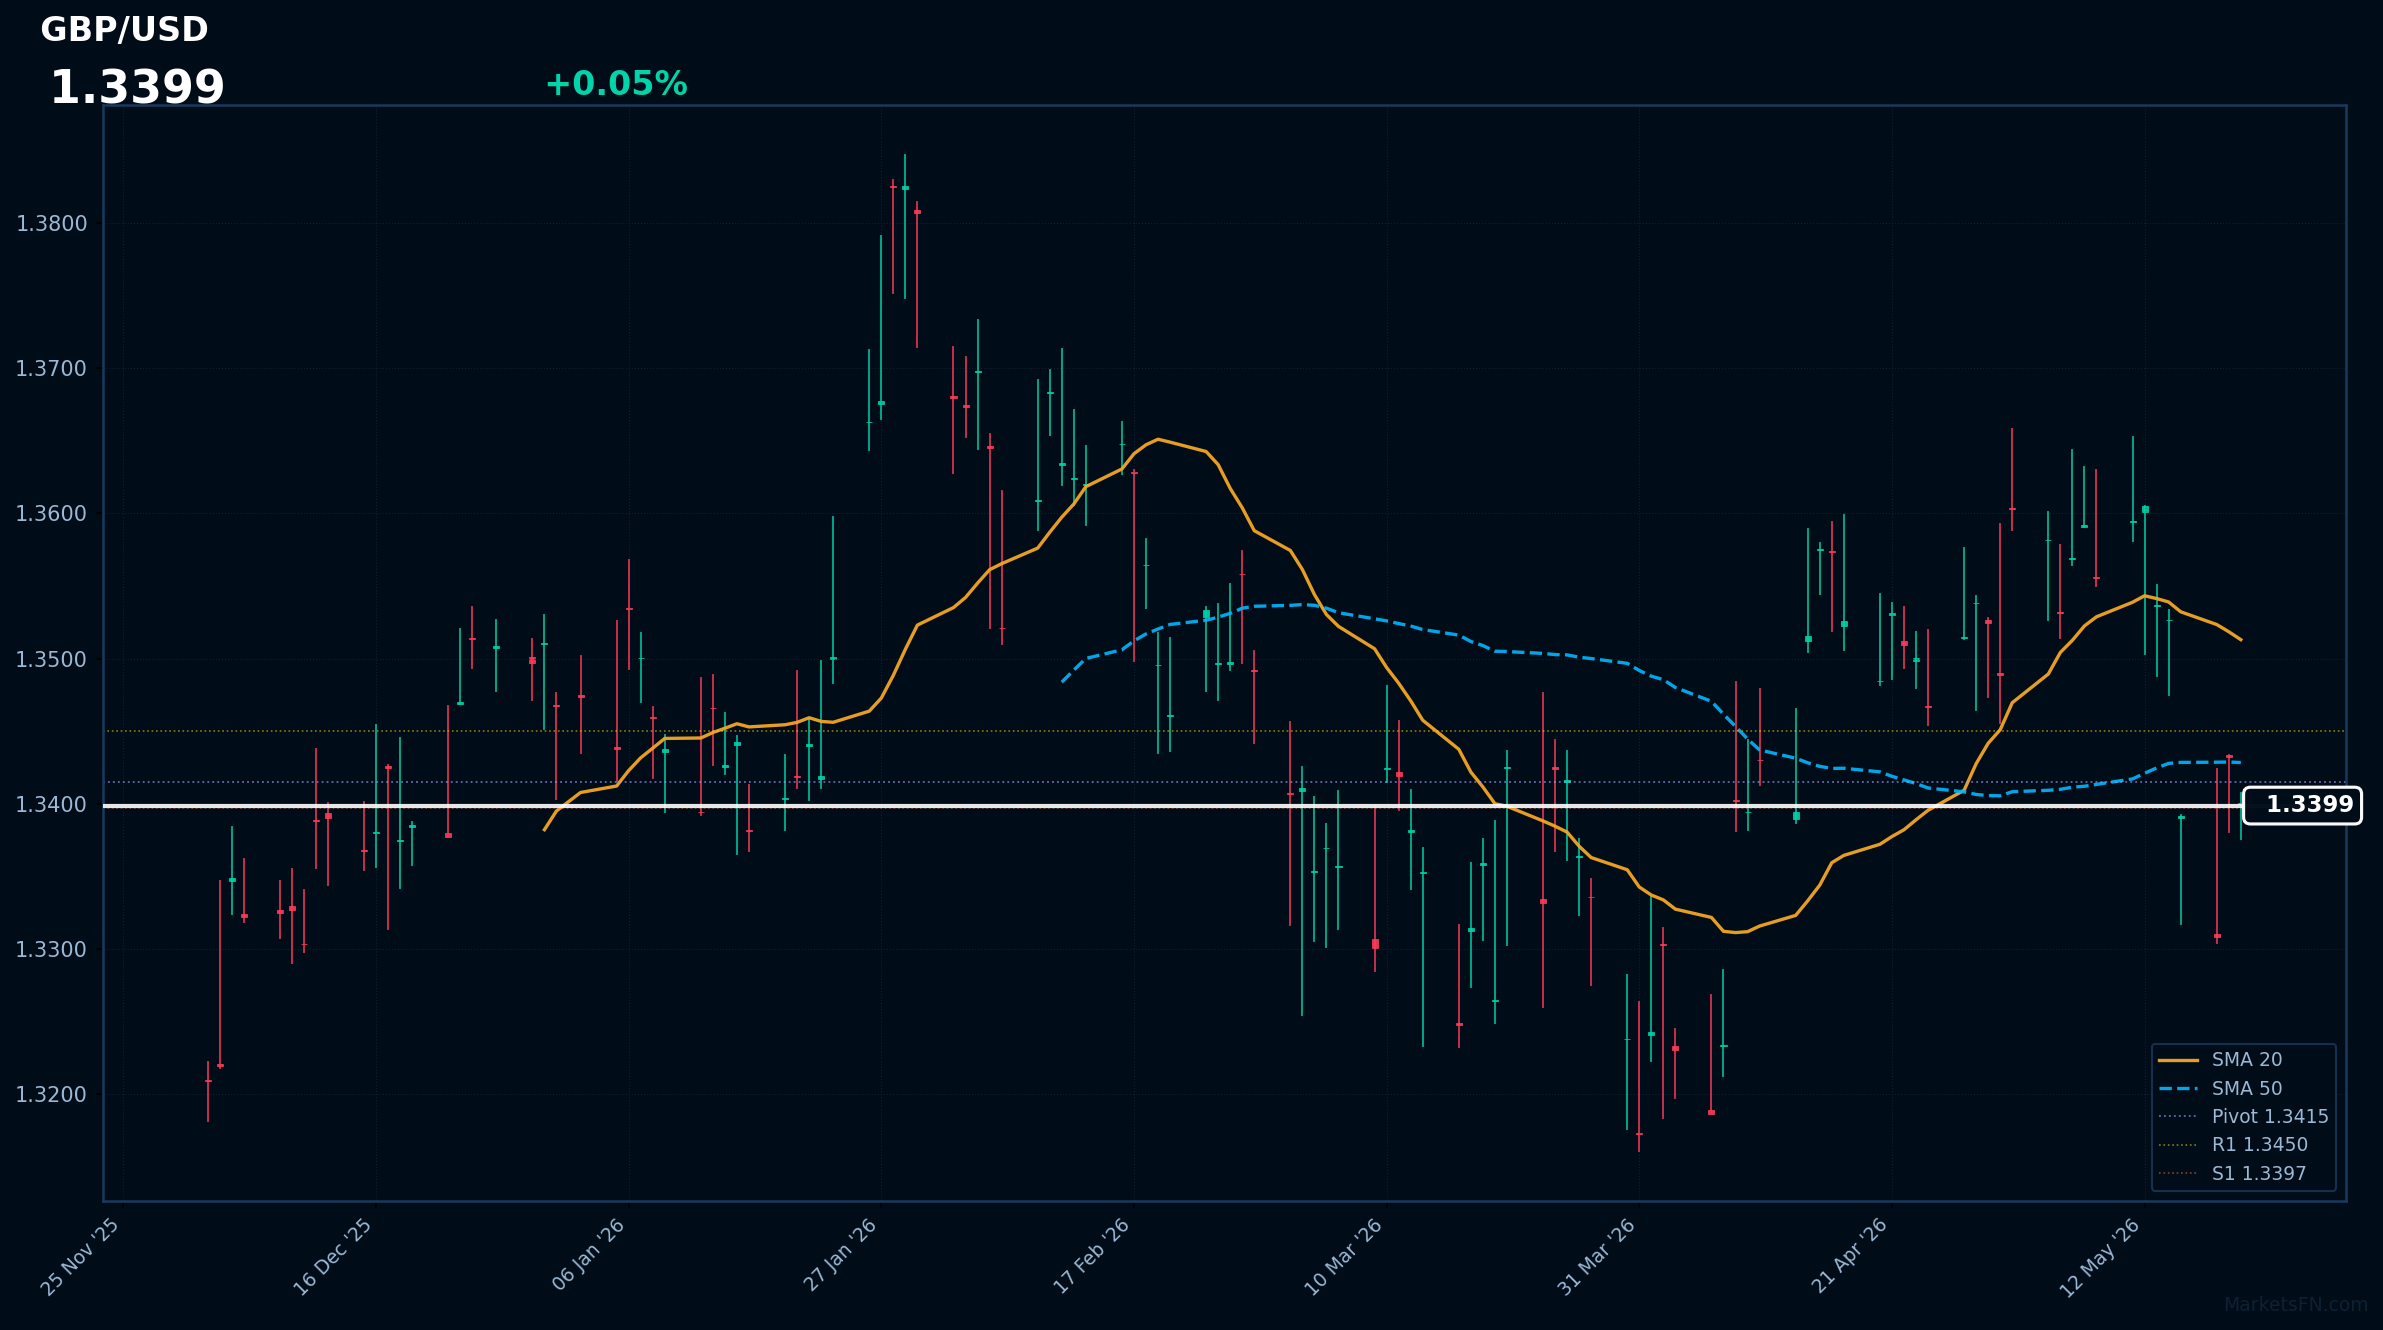The height and width of the screenshot is (1330, 2383).
Task: Click the 10 Mar '26 date label
Action: (1343, 1257)
